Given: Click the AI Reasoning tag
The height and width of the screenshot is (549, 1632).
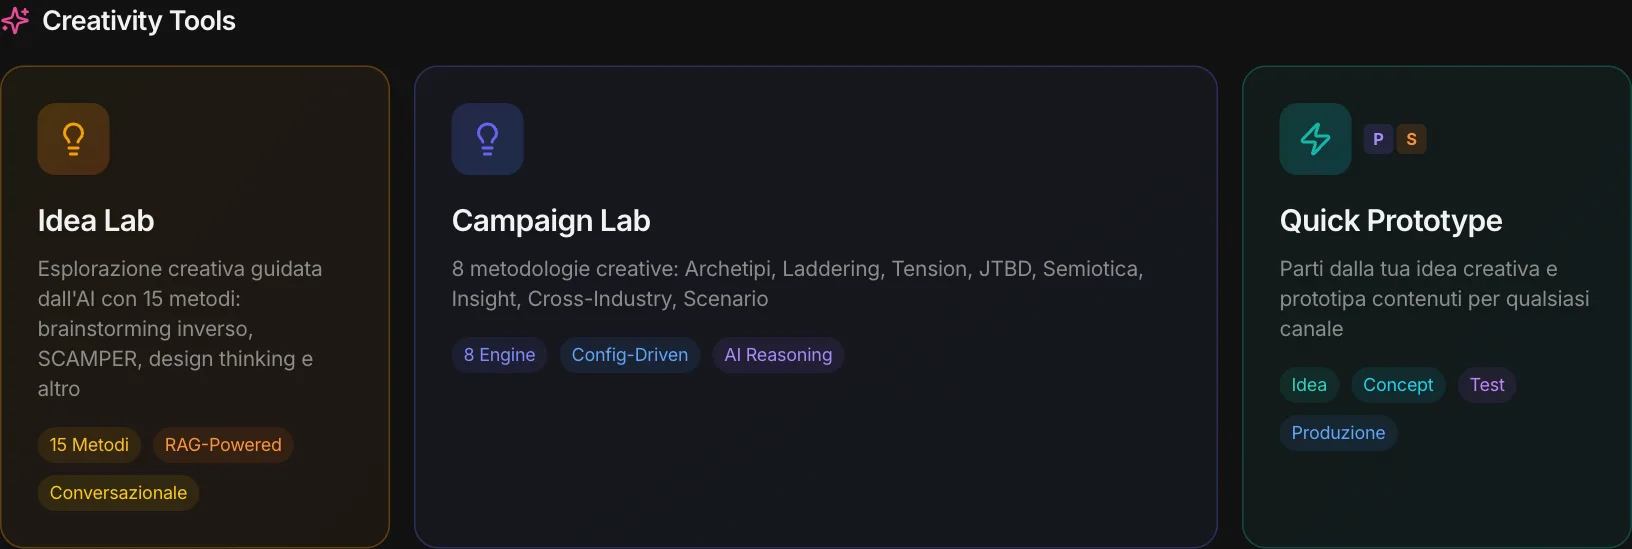Looking at the screenshot, I should coord(778,355).
